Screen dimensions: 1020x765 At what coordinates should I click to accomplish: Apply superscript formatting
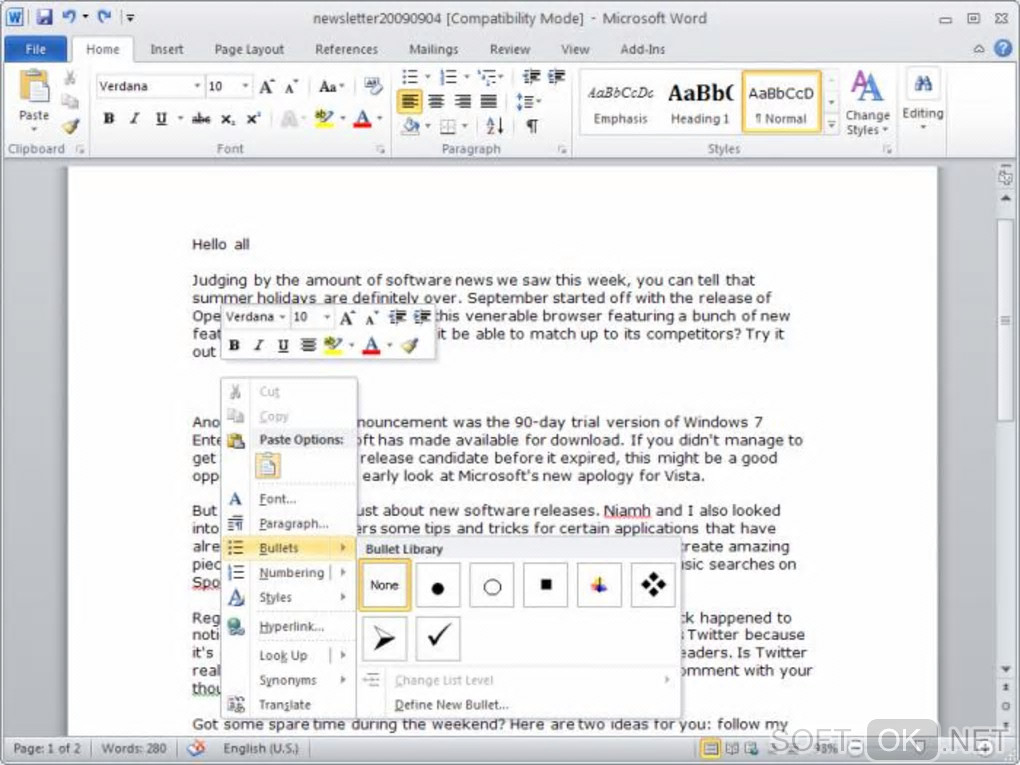(x=252, y=118)
